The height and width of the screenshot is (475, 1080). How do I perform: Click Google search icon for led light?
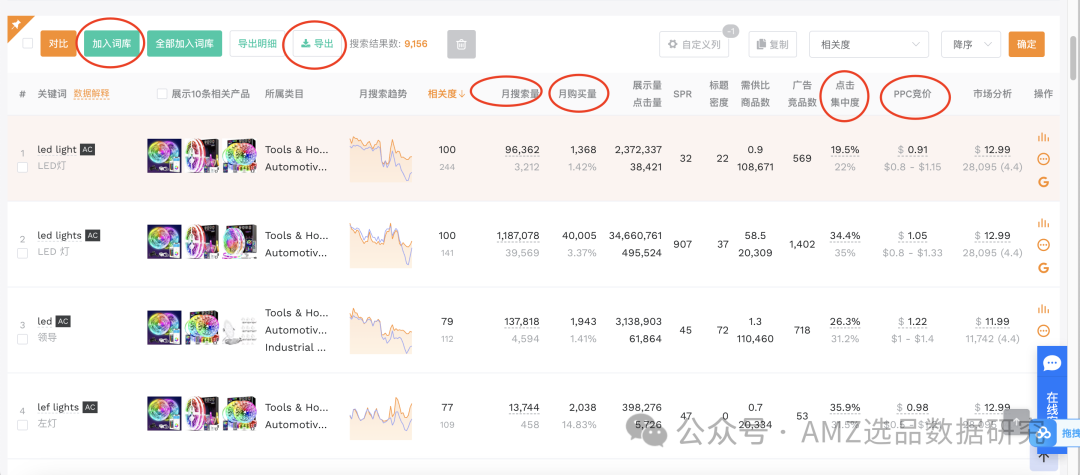click(x=1043, y=182)
